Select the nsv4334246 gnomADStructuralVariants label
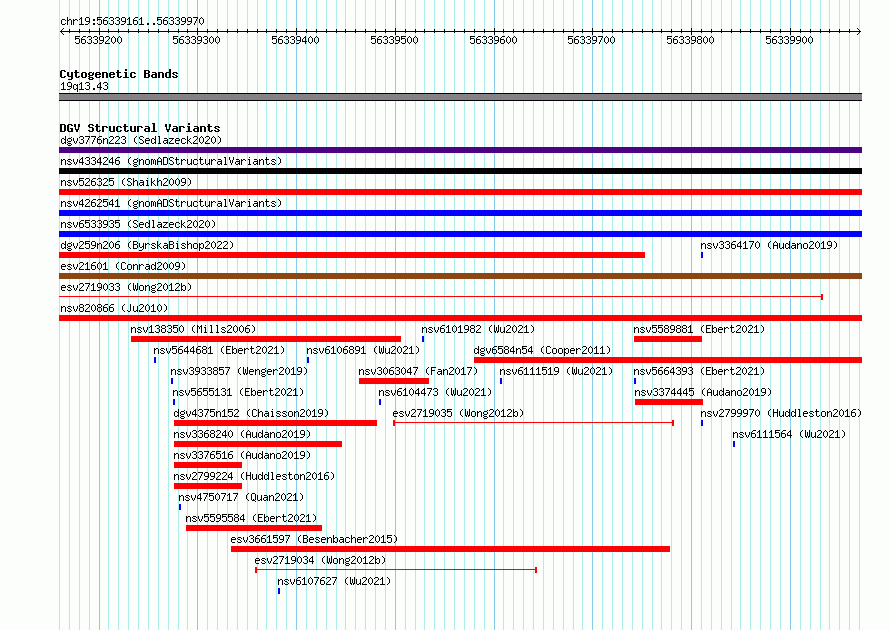This screenshot has height=630, width=890. [171, 161]
